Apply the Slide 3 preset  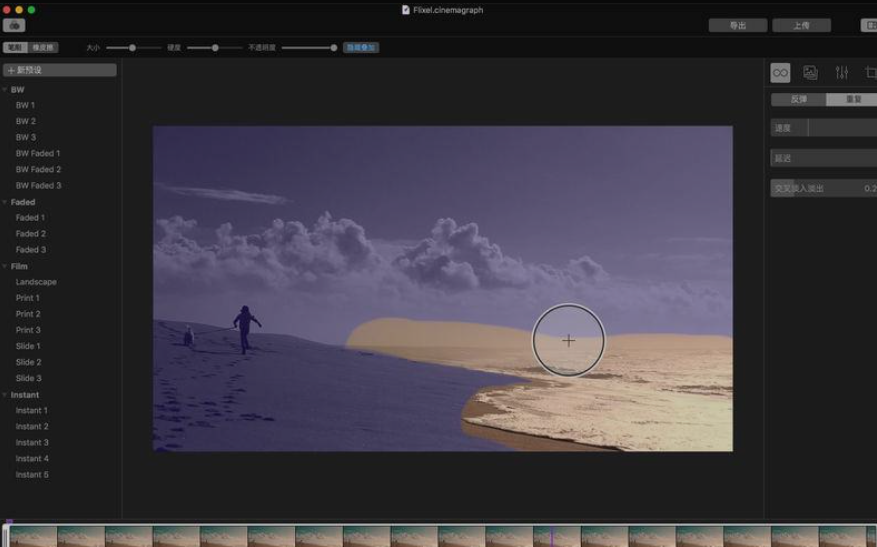(x=29, y=379)
